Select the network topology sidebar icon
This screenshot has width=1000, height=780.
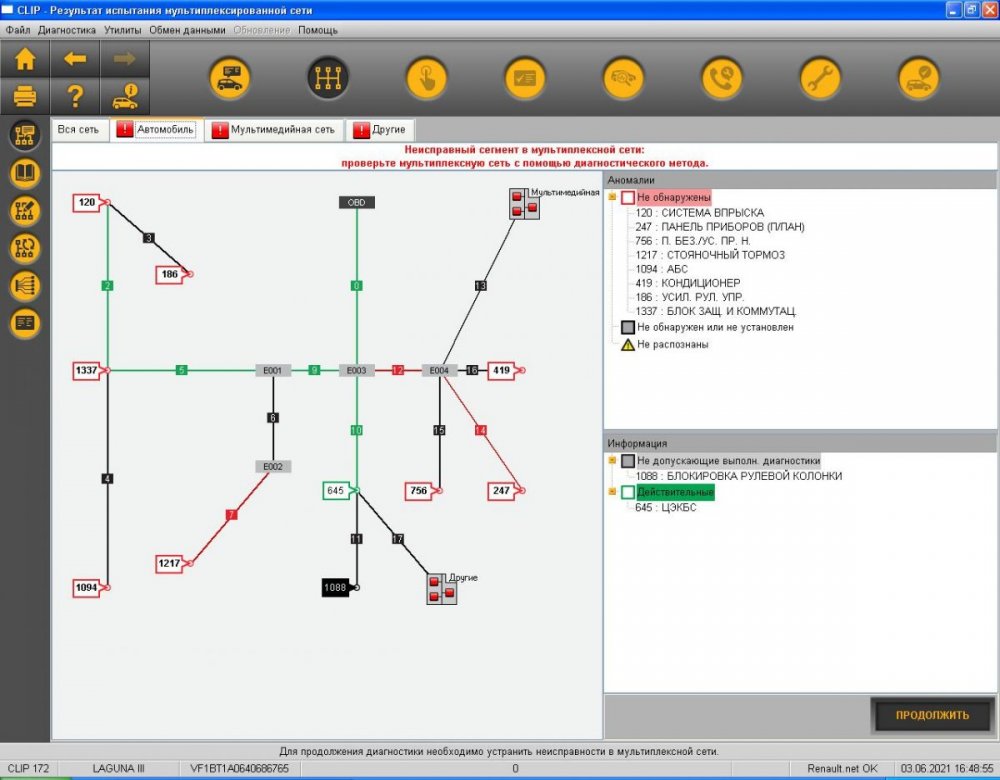pyautogui.click(x=25, y=135)
